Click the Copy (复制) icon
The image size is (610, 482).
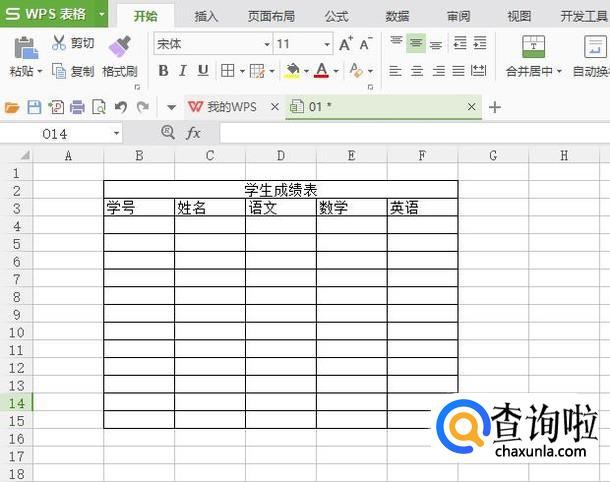59,71
